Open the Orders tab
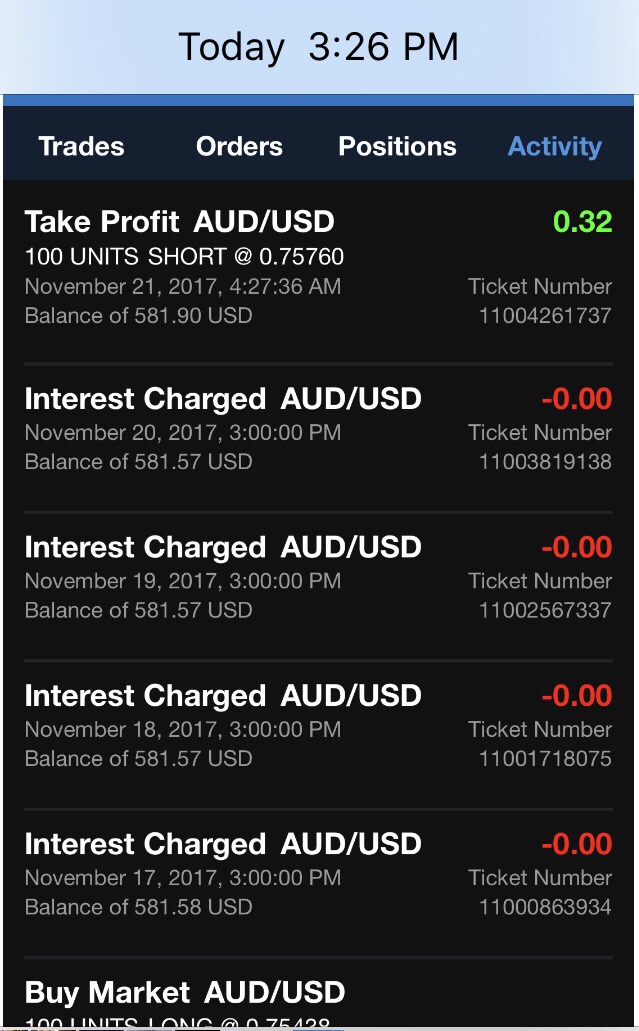Viewport: 639px width, 1031px height. pyautogui.click(x=239, y=146)
